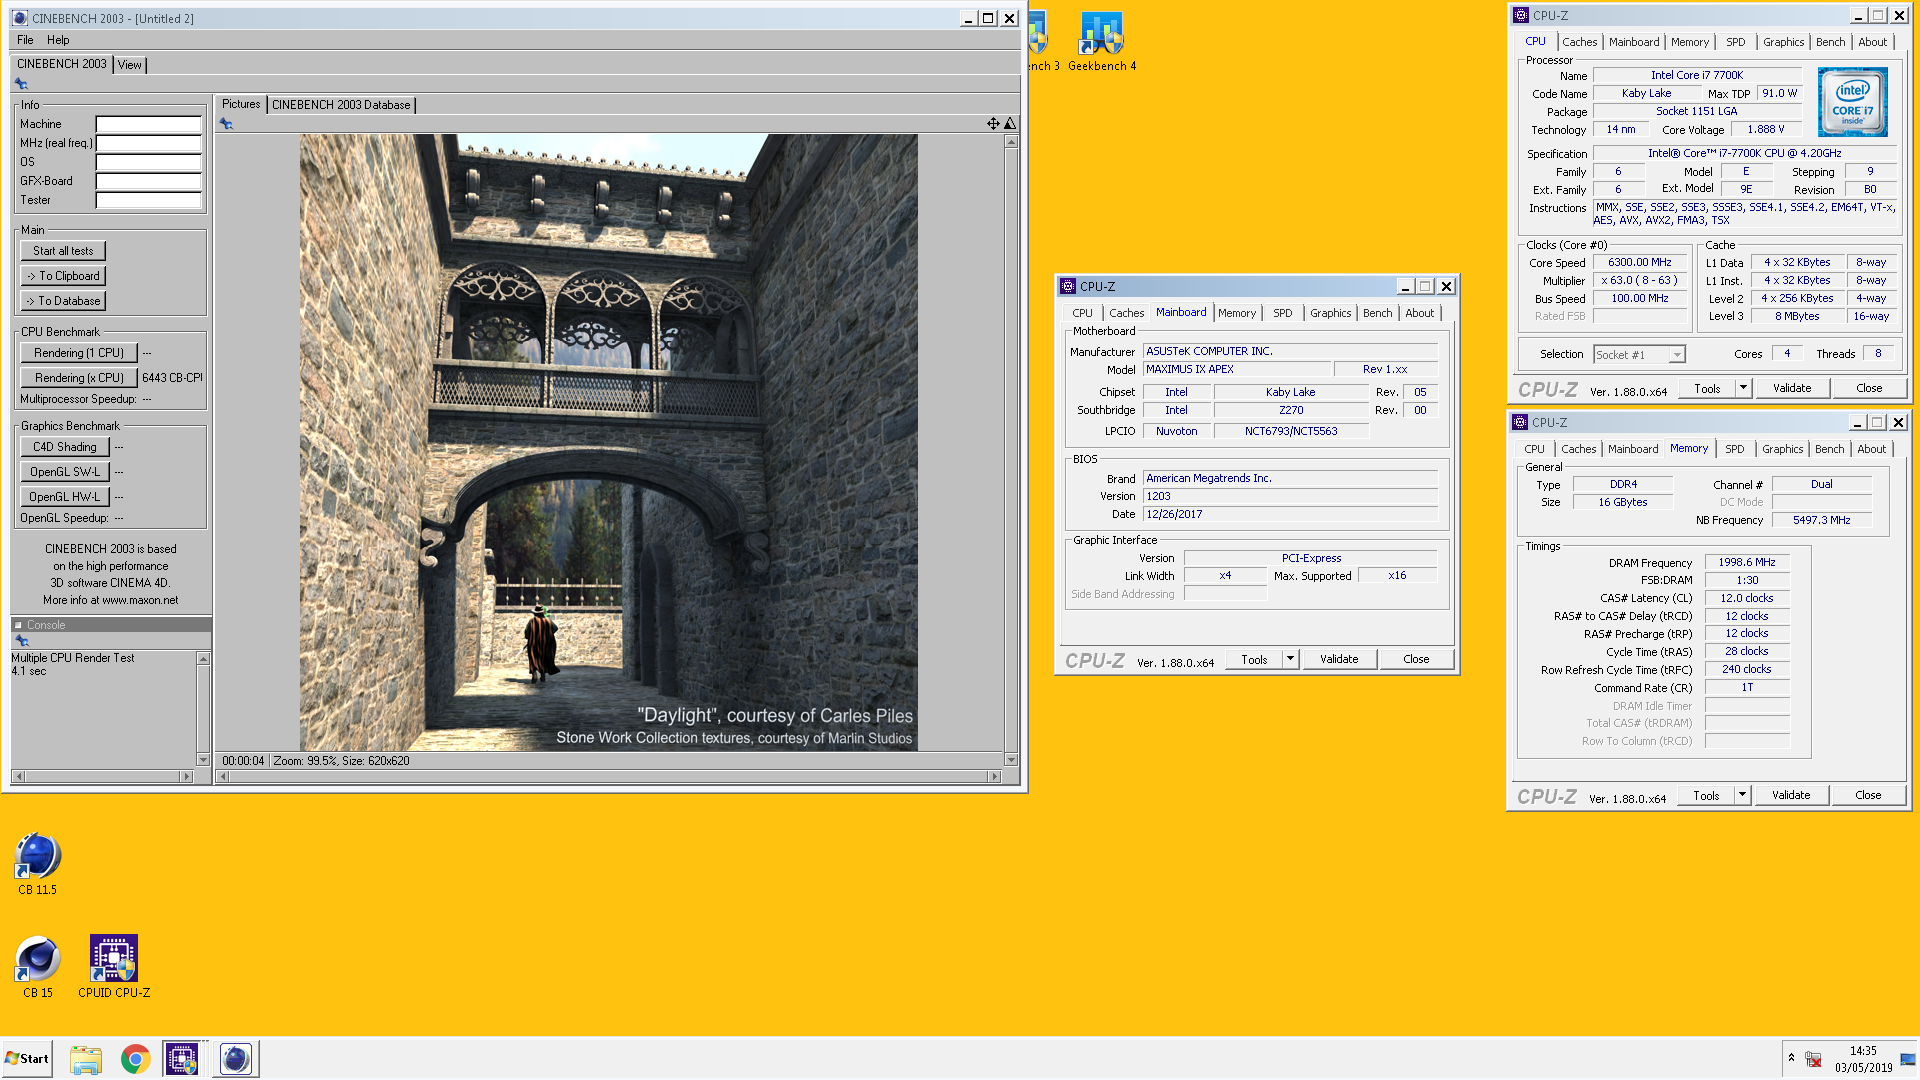Click the pin icon in Pictures panel

coord(226,124)
